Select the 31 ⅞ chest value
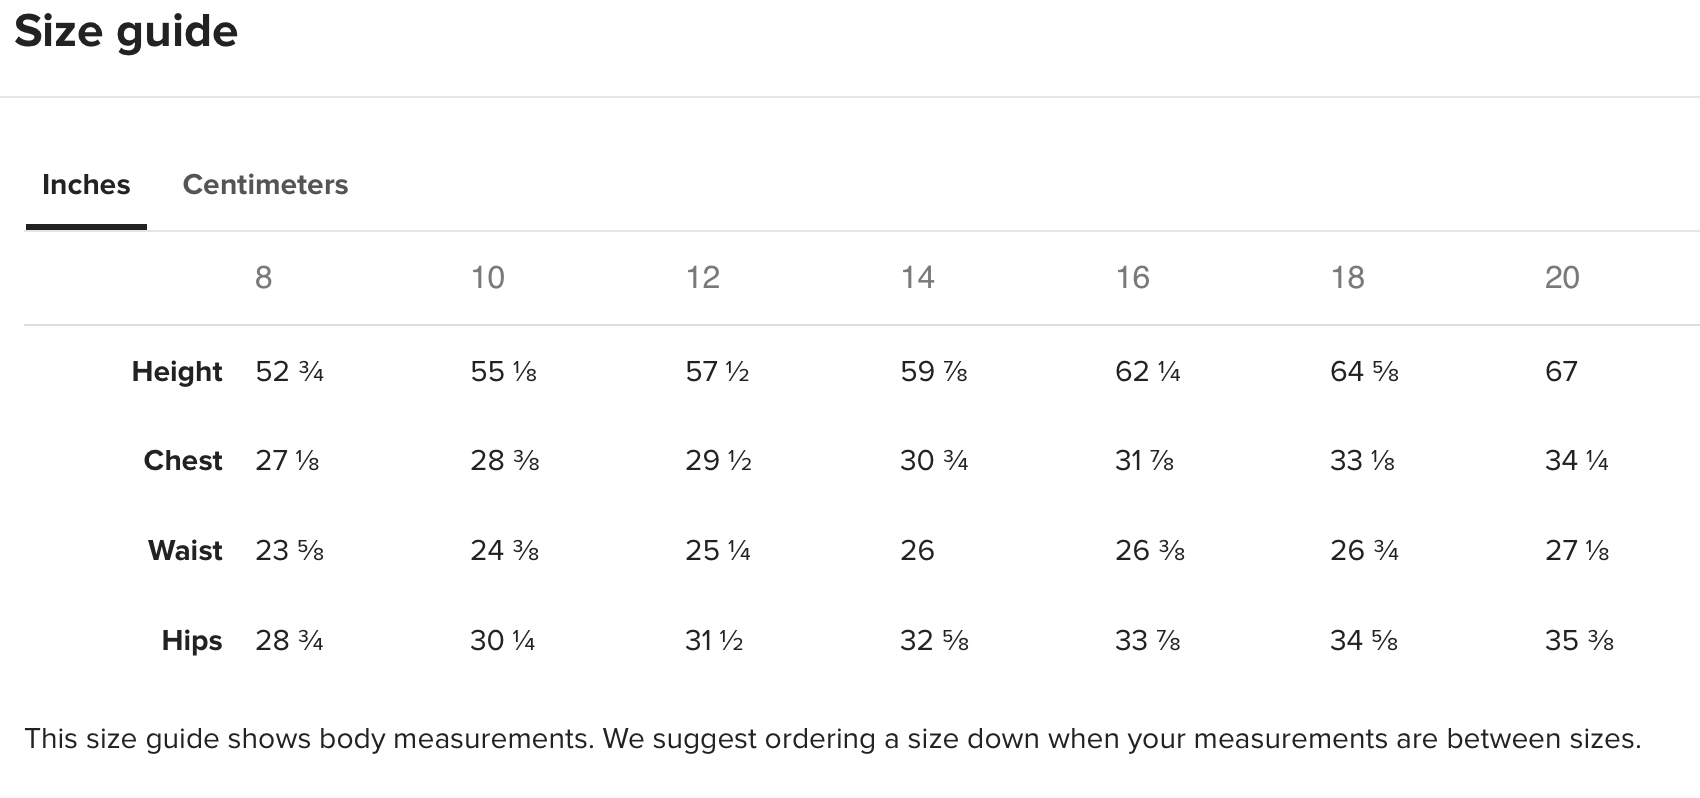 (x=1145, y=461)
